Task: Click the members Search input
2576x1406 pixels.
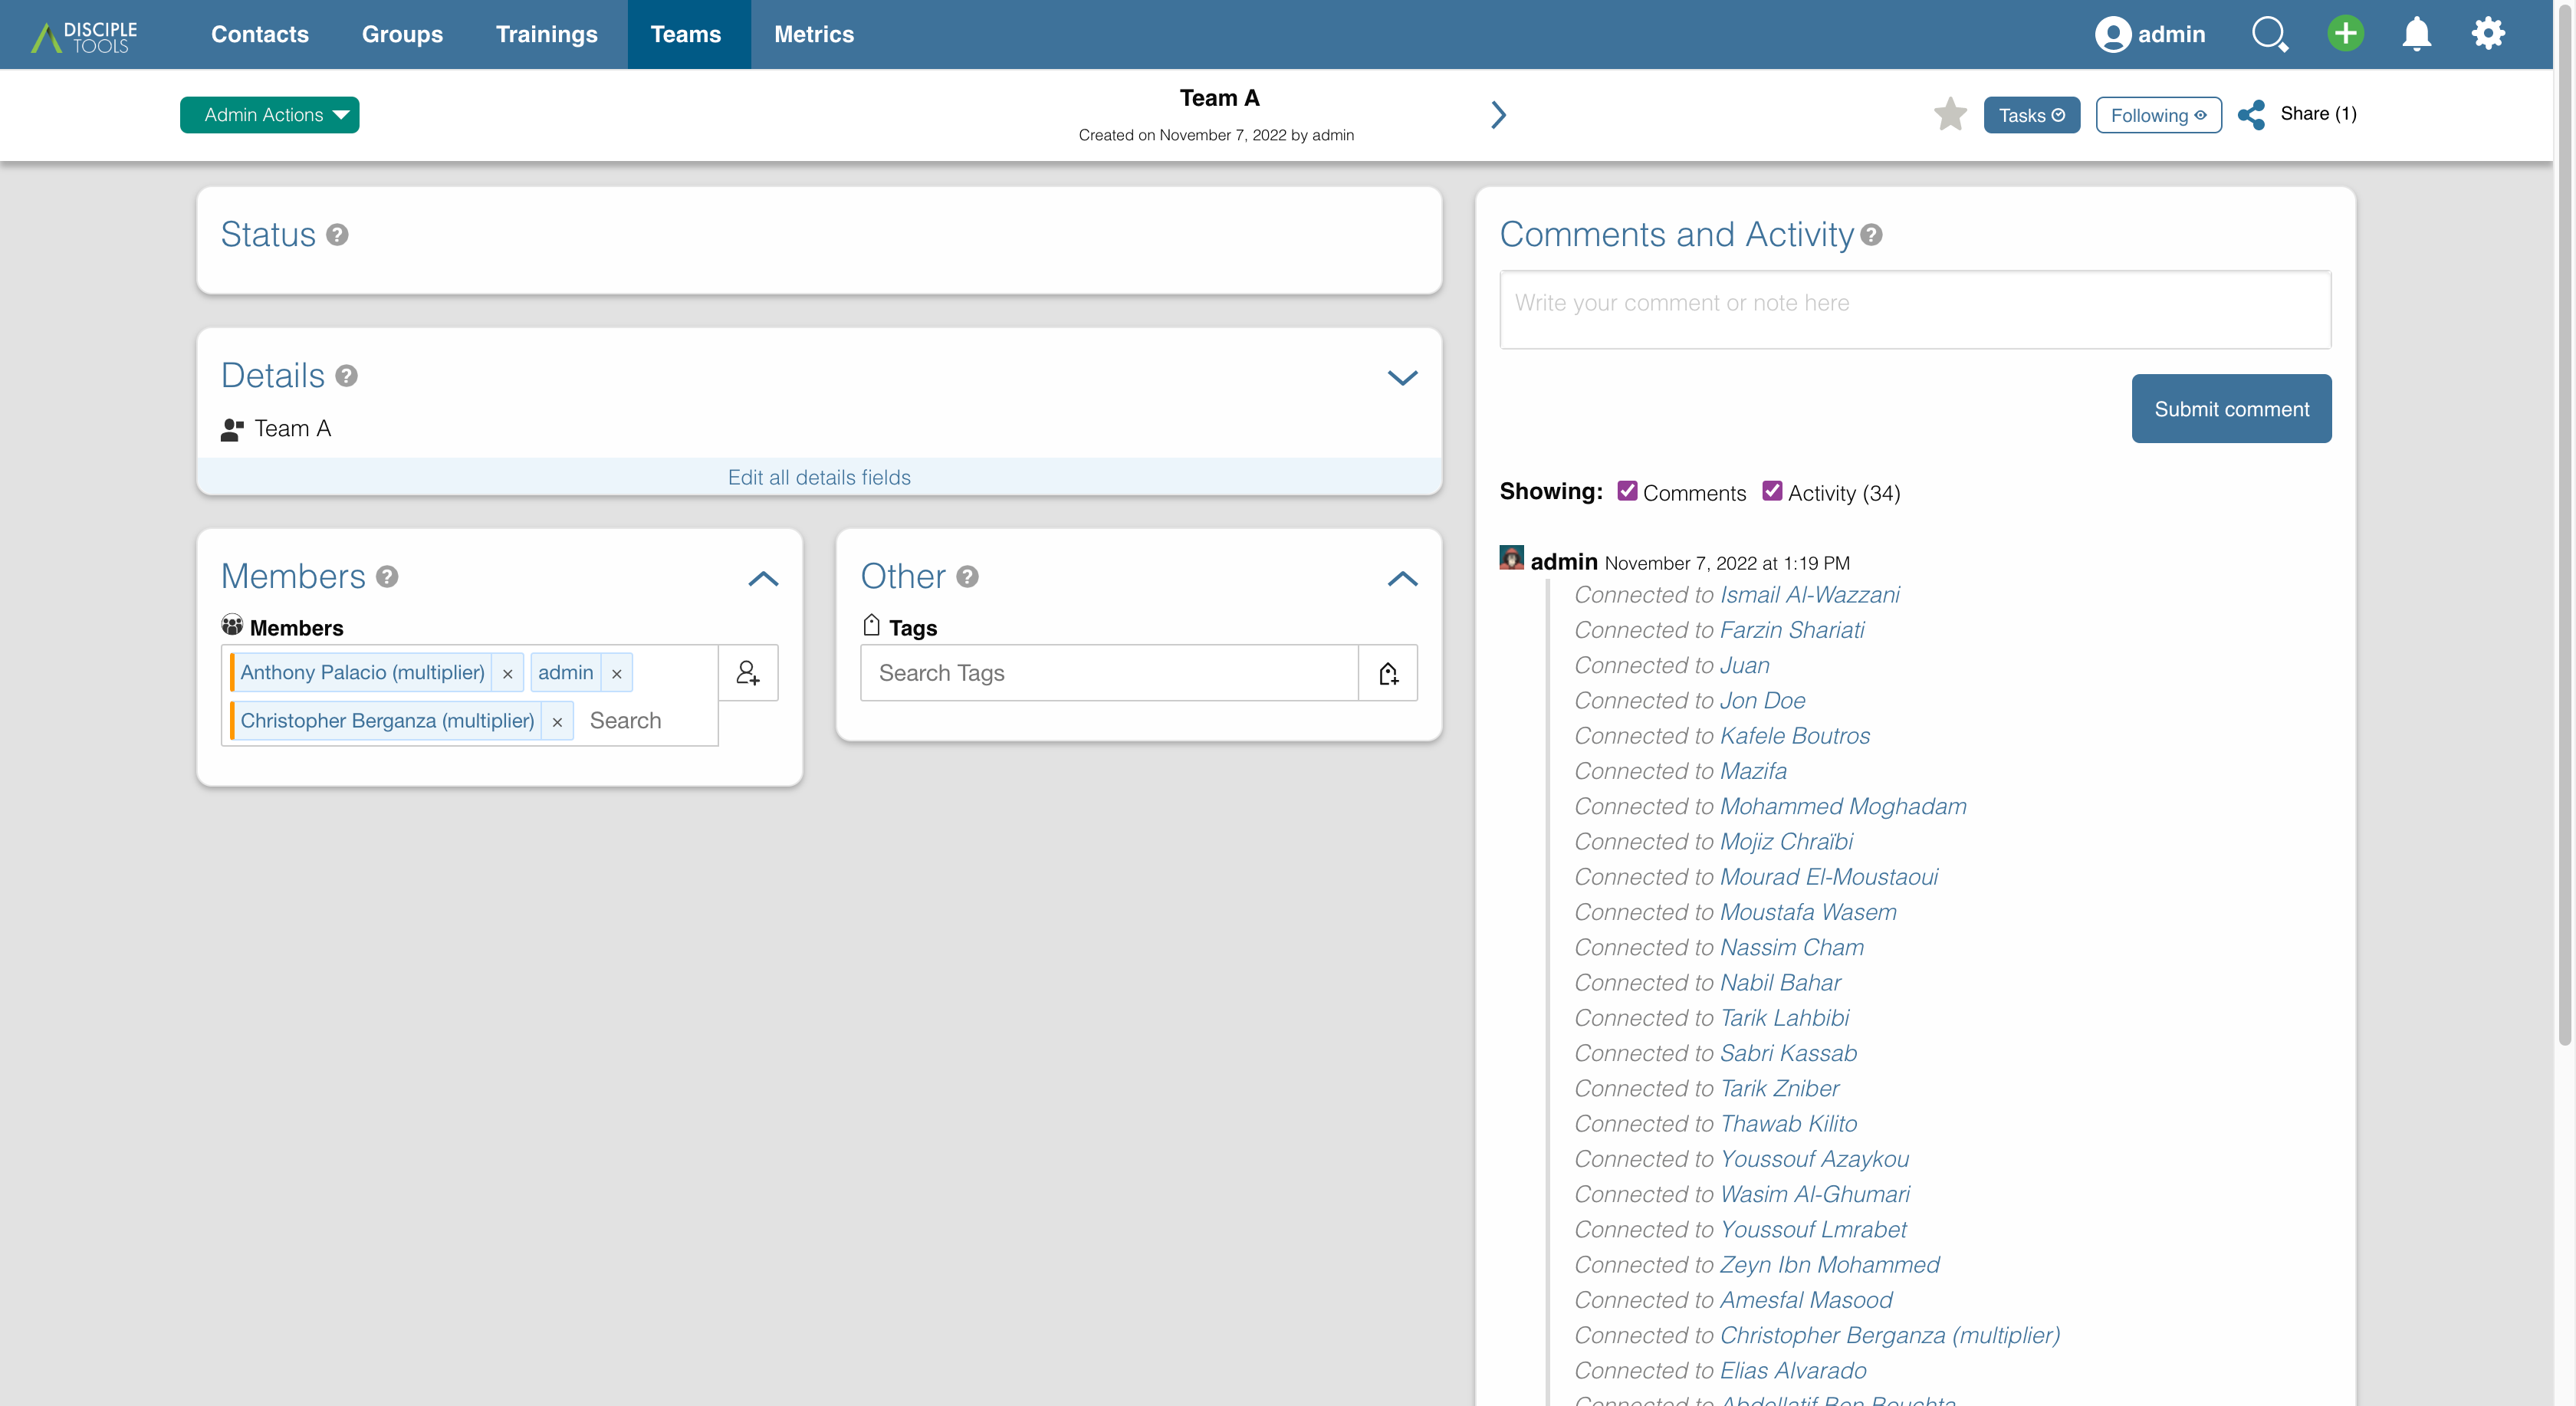Action: [648, 721]
